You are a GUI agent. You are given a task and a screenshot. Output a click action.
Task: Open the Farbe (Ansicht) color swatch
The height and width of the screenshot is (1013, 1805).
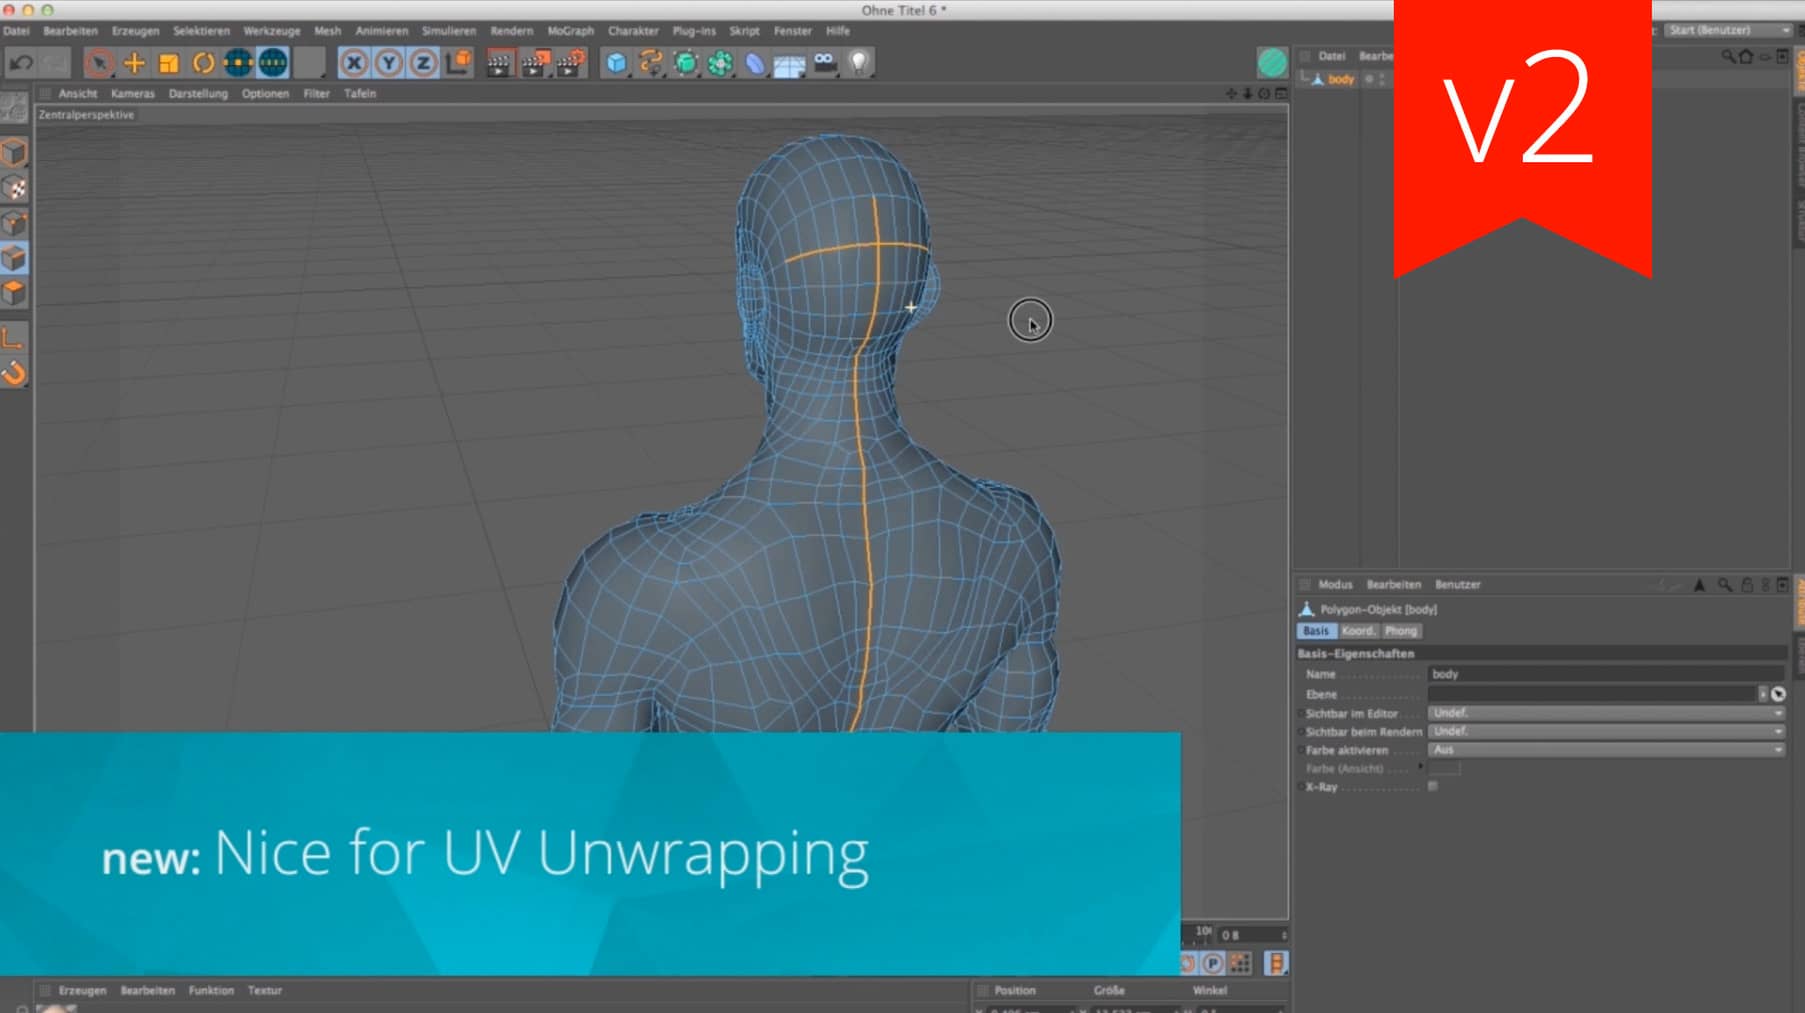coord(1445,768)
